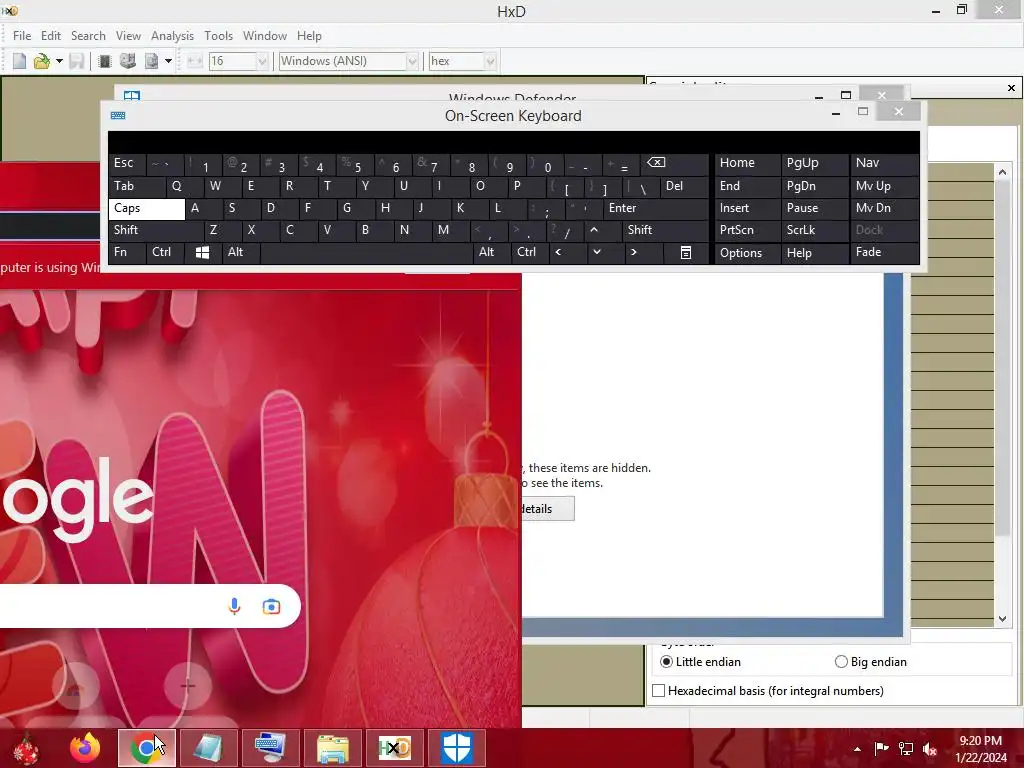Open the File menu in HxD
The height and width of the screenshot is (768, 1024).
click(22, 36)
